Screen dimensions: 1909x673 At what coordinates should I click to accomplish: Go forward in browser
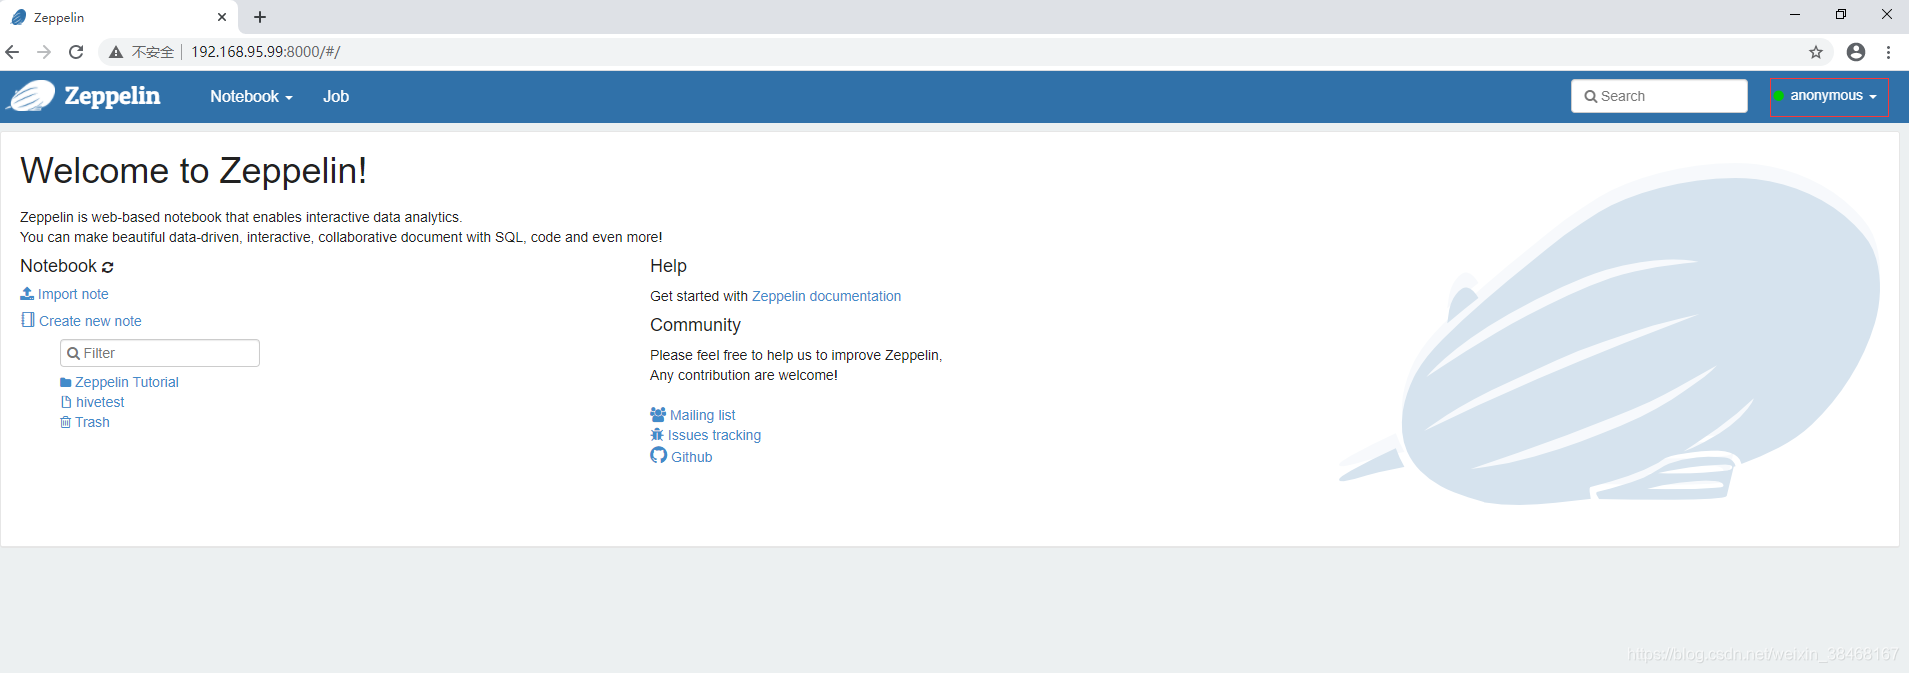(44, 52)
